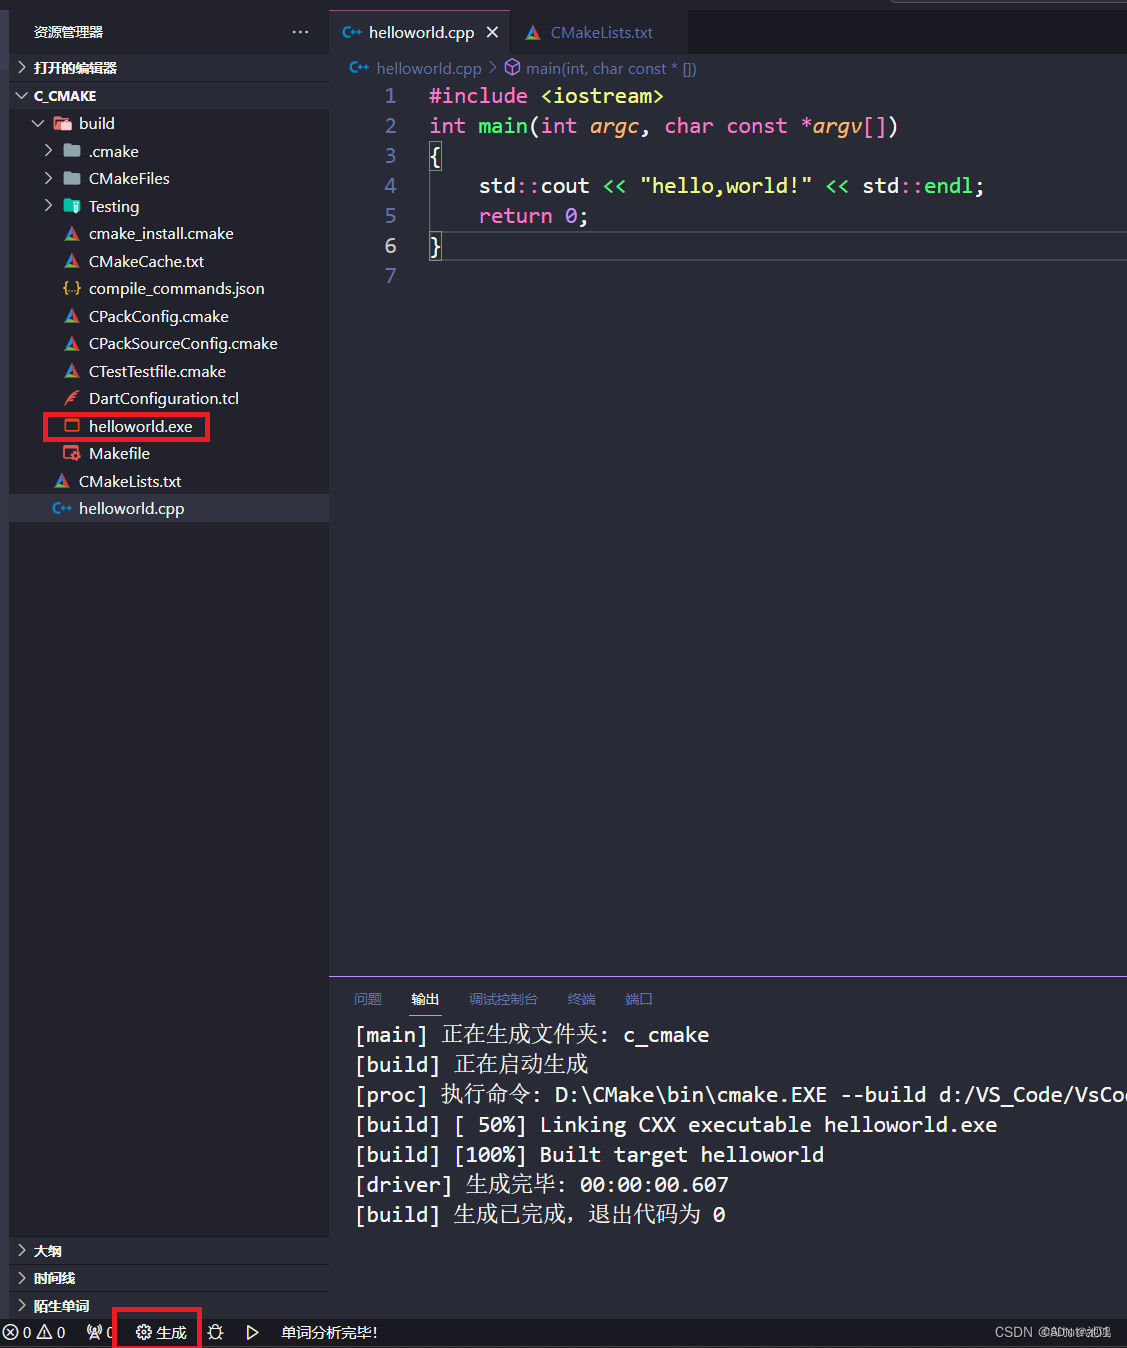Switch to the 终端 panel tab
This screenshot has height=1348, width=1127.
coord(580,999)
